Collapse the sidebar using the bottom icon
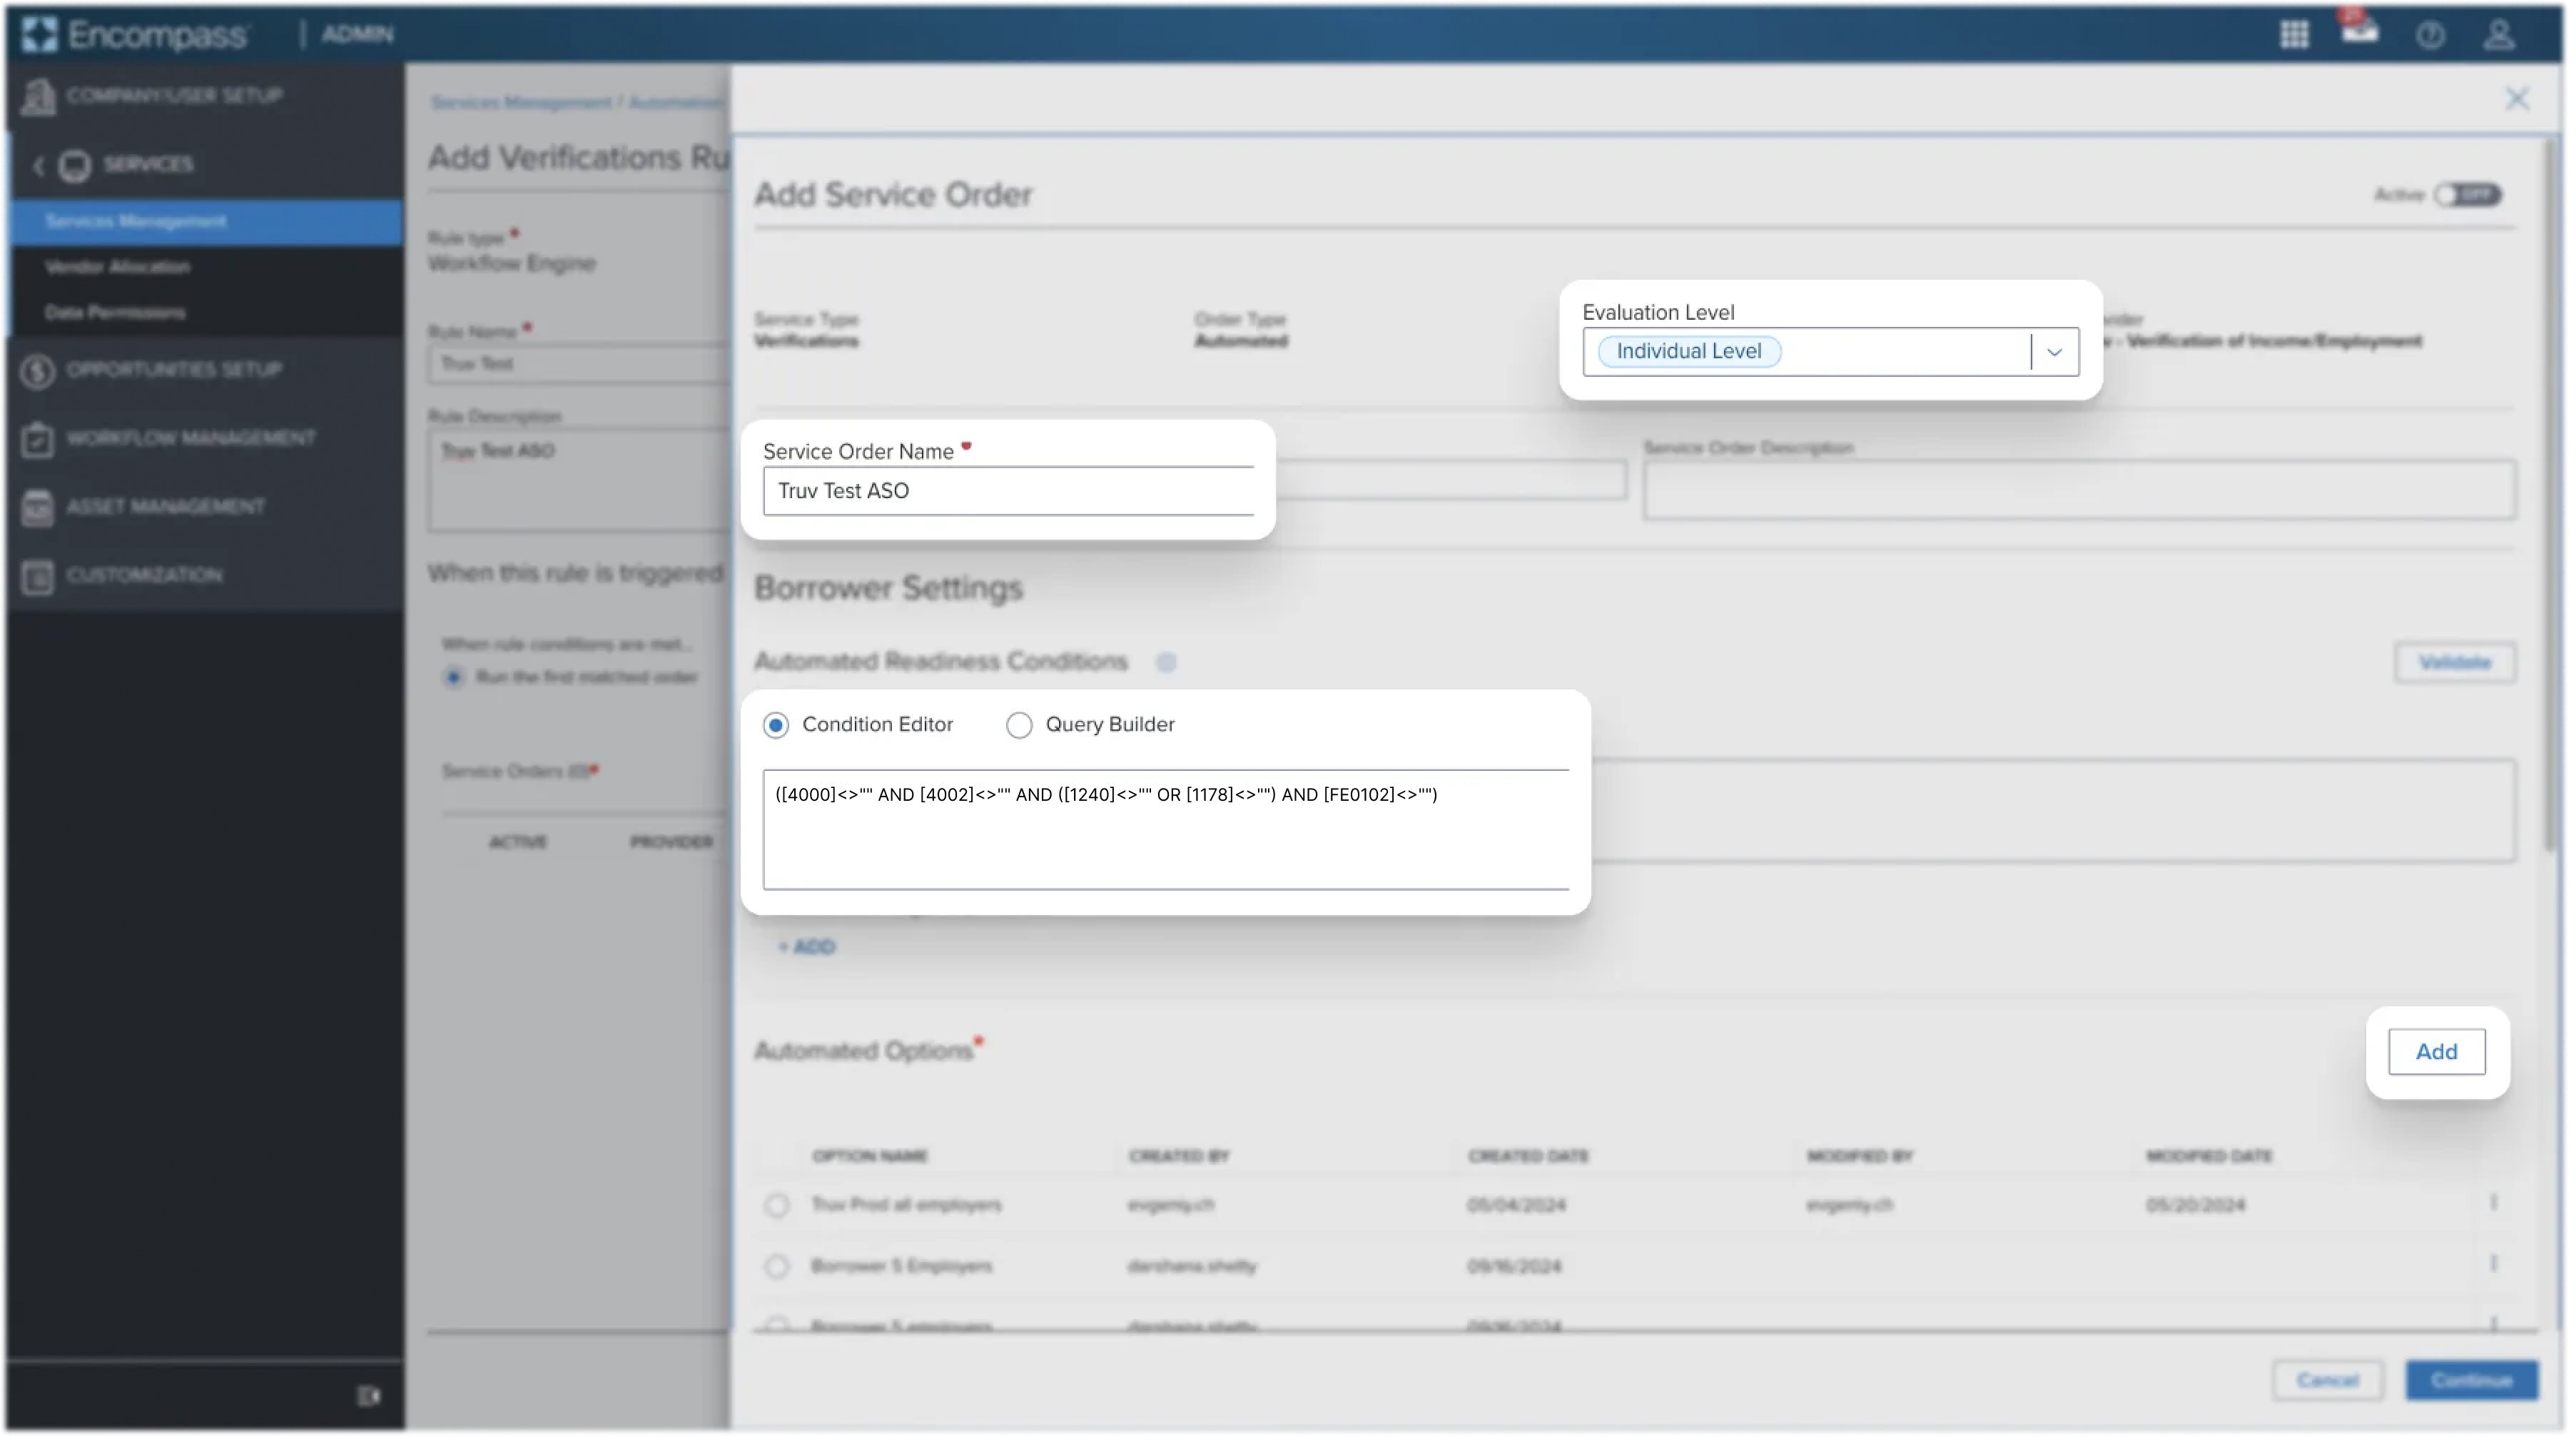The image size is (2576, 1436). tap(368, 1395)
